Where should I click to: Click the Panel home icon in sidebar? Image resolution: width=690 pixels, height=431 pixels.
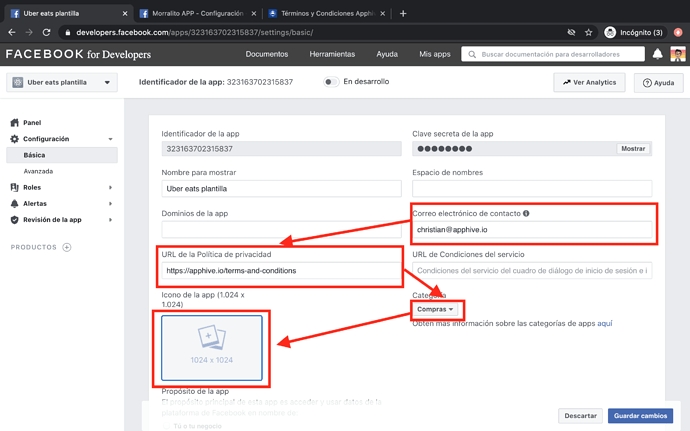click(14, 123)
